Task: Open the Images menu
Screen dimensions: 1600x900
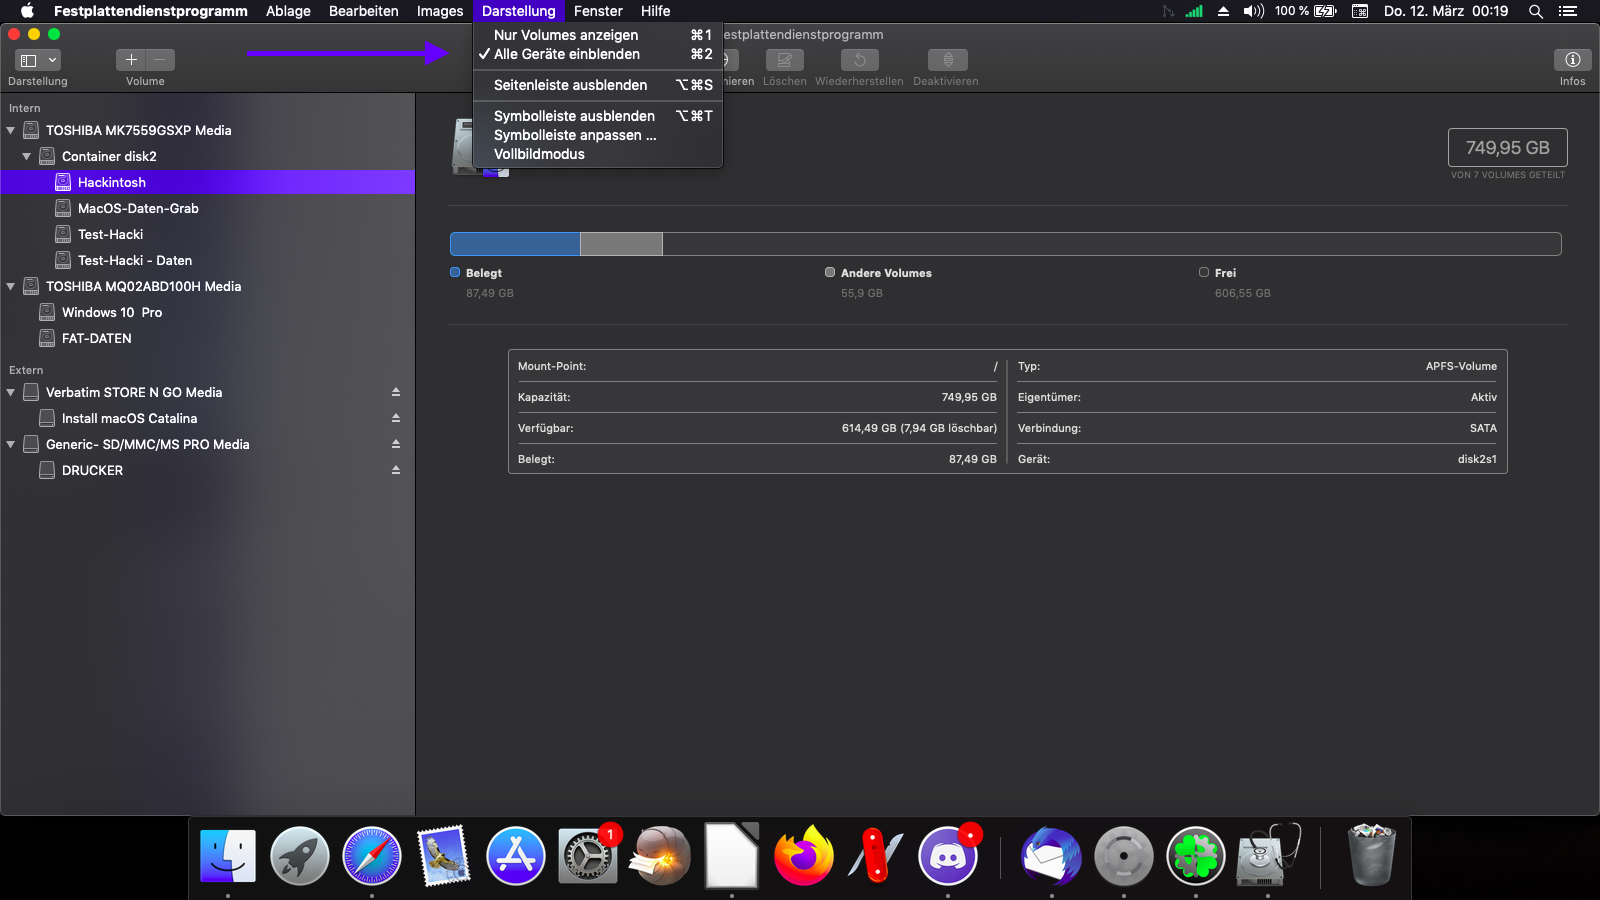Action: tap(440, 11)
